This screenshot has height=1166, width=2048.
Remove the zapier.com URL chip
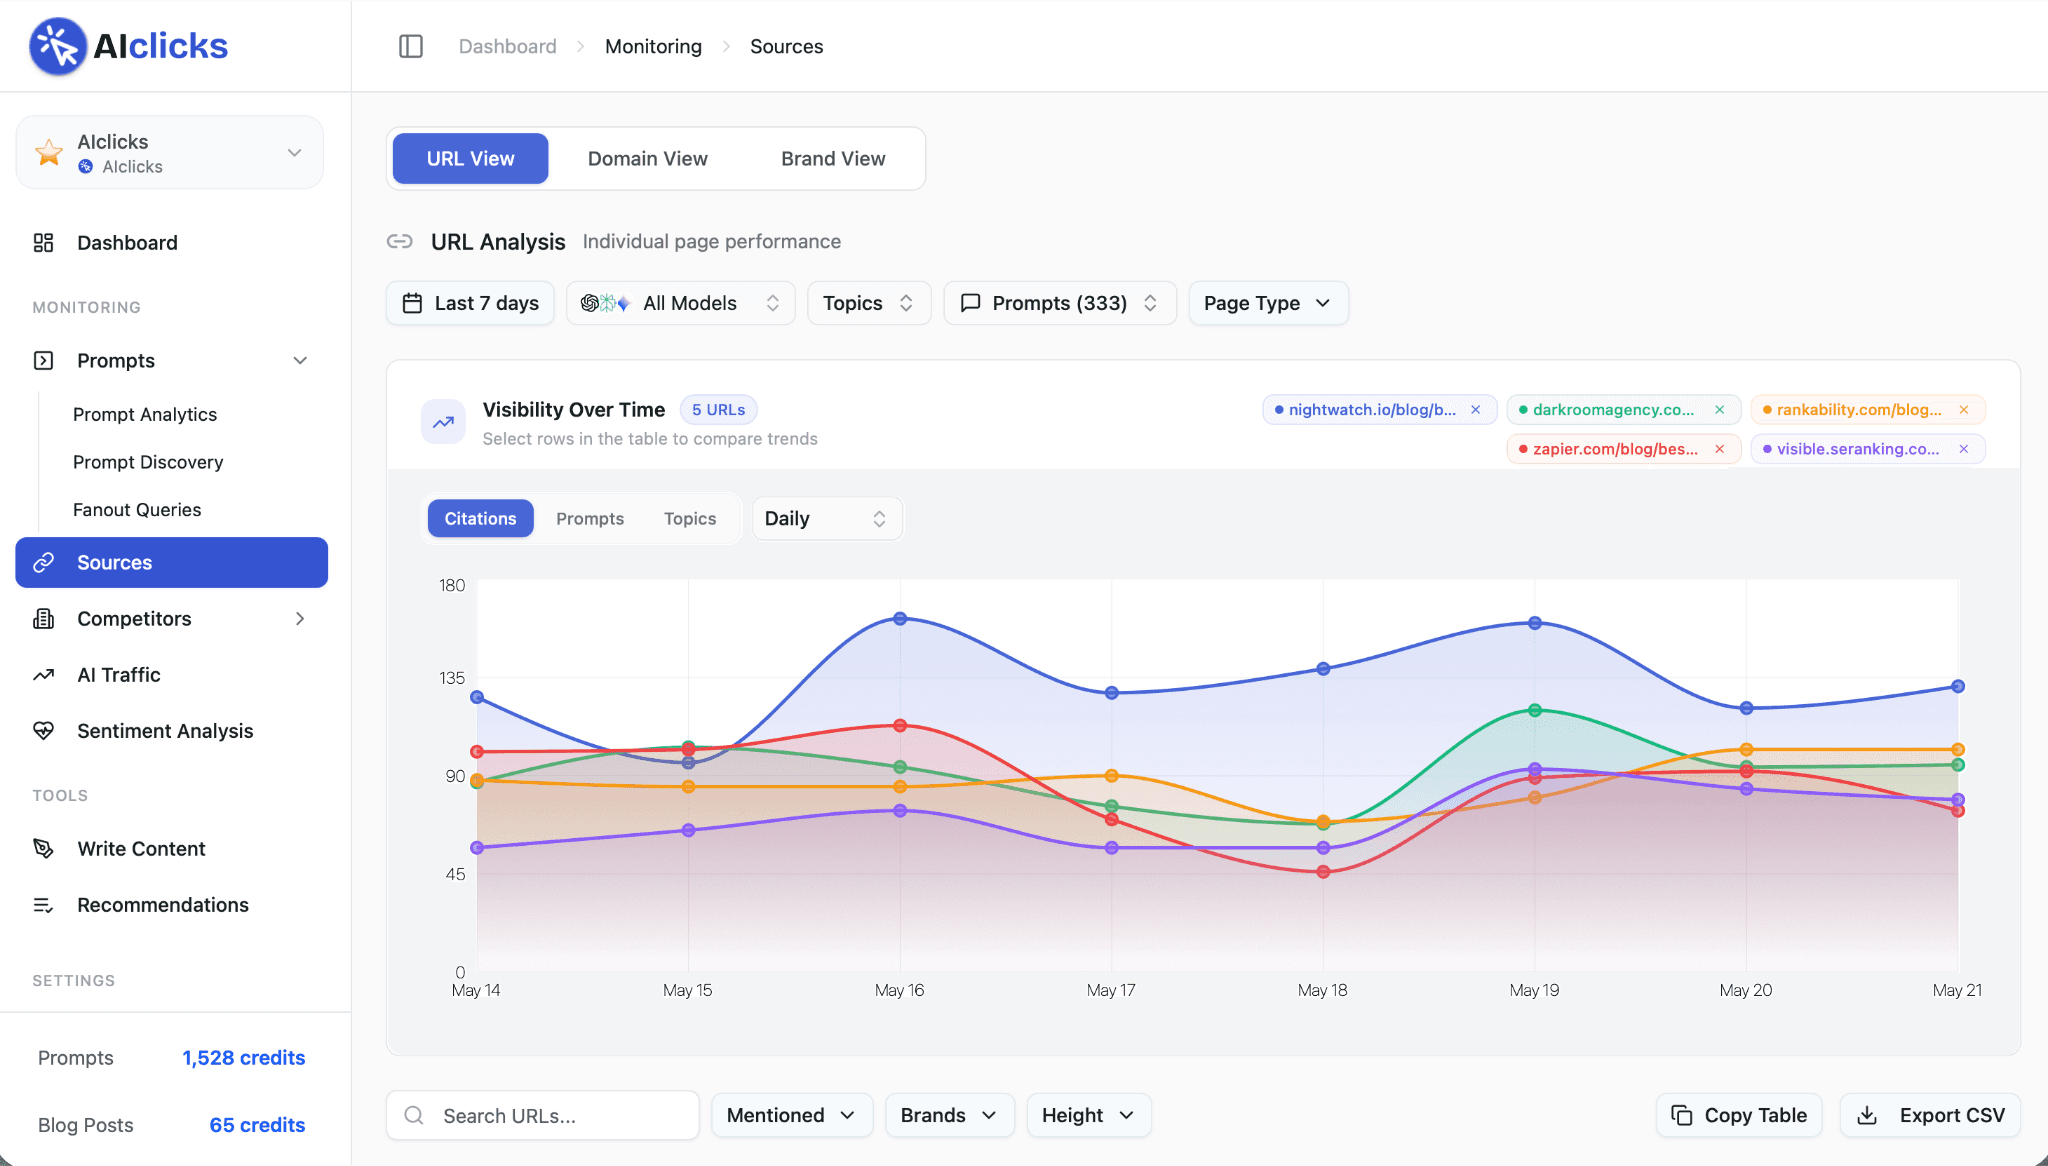point(1719,449)
